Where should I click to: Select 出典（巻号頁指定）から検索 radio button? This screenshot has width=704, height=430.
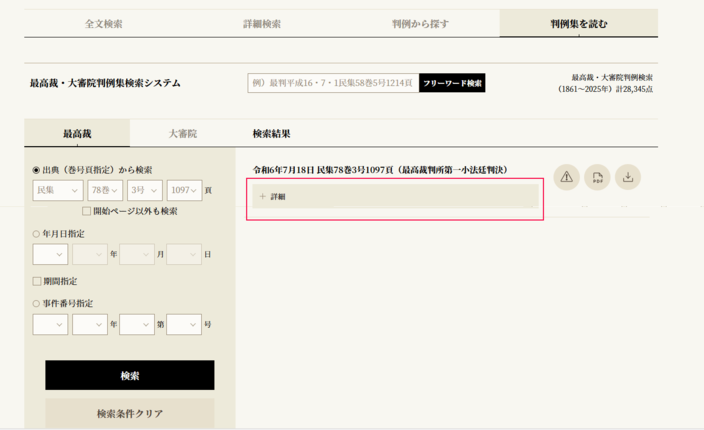pyautogui.click(x=37, y=170)
